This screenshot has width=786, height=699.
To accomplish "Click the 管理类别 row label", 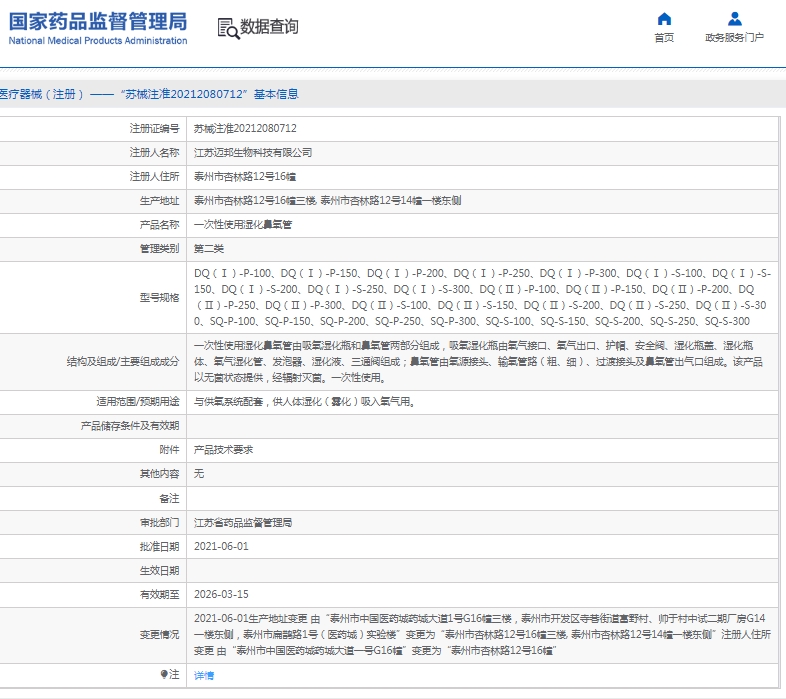I will tap(159, 249).
